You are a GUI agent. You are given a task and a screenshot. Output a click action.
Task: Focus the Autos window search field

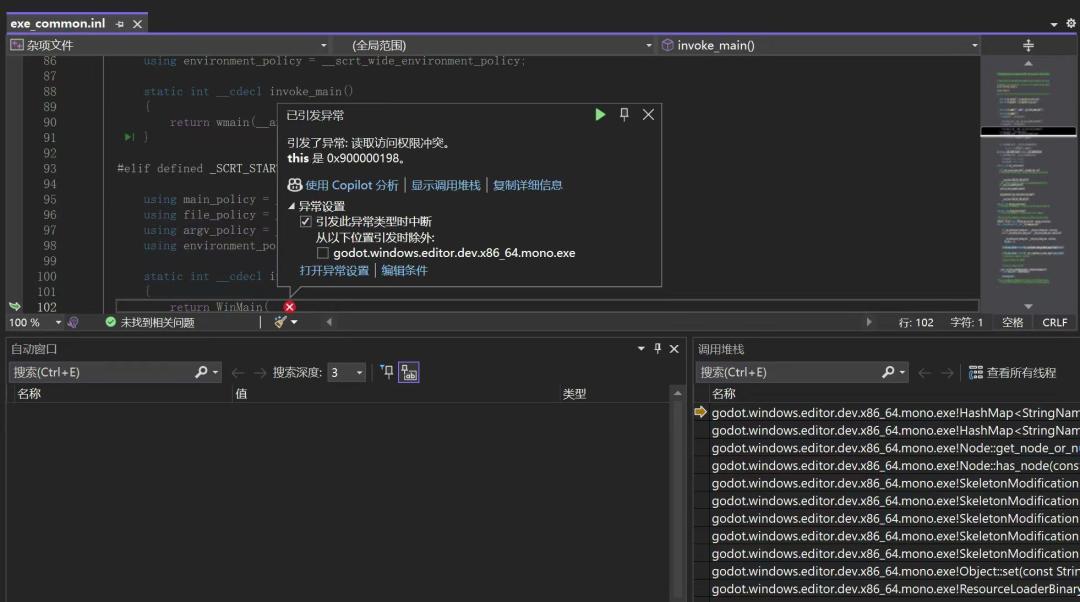tap(102, 373)
